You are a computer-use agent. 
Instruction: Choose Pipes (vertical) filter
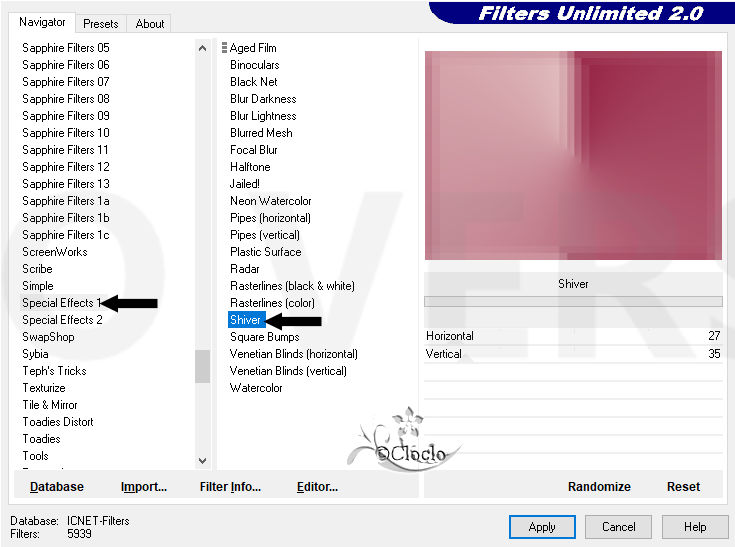tap(265, 235)
